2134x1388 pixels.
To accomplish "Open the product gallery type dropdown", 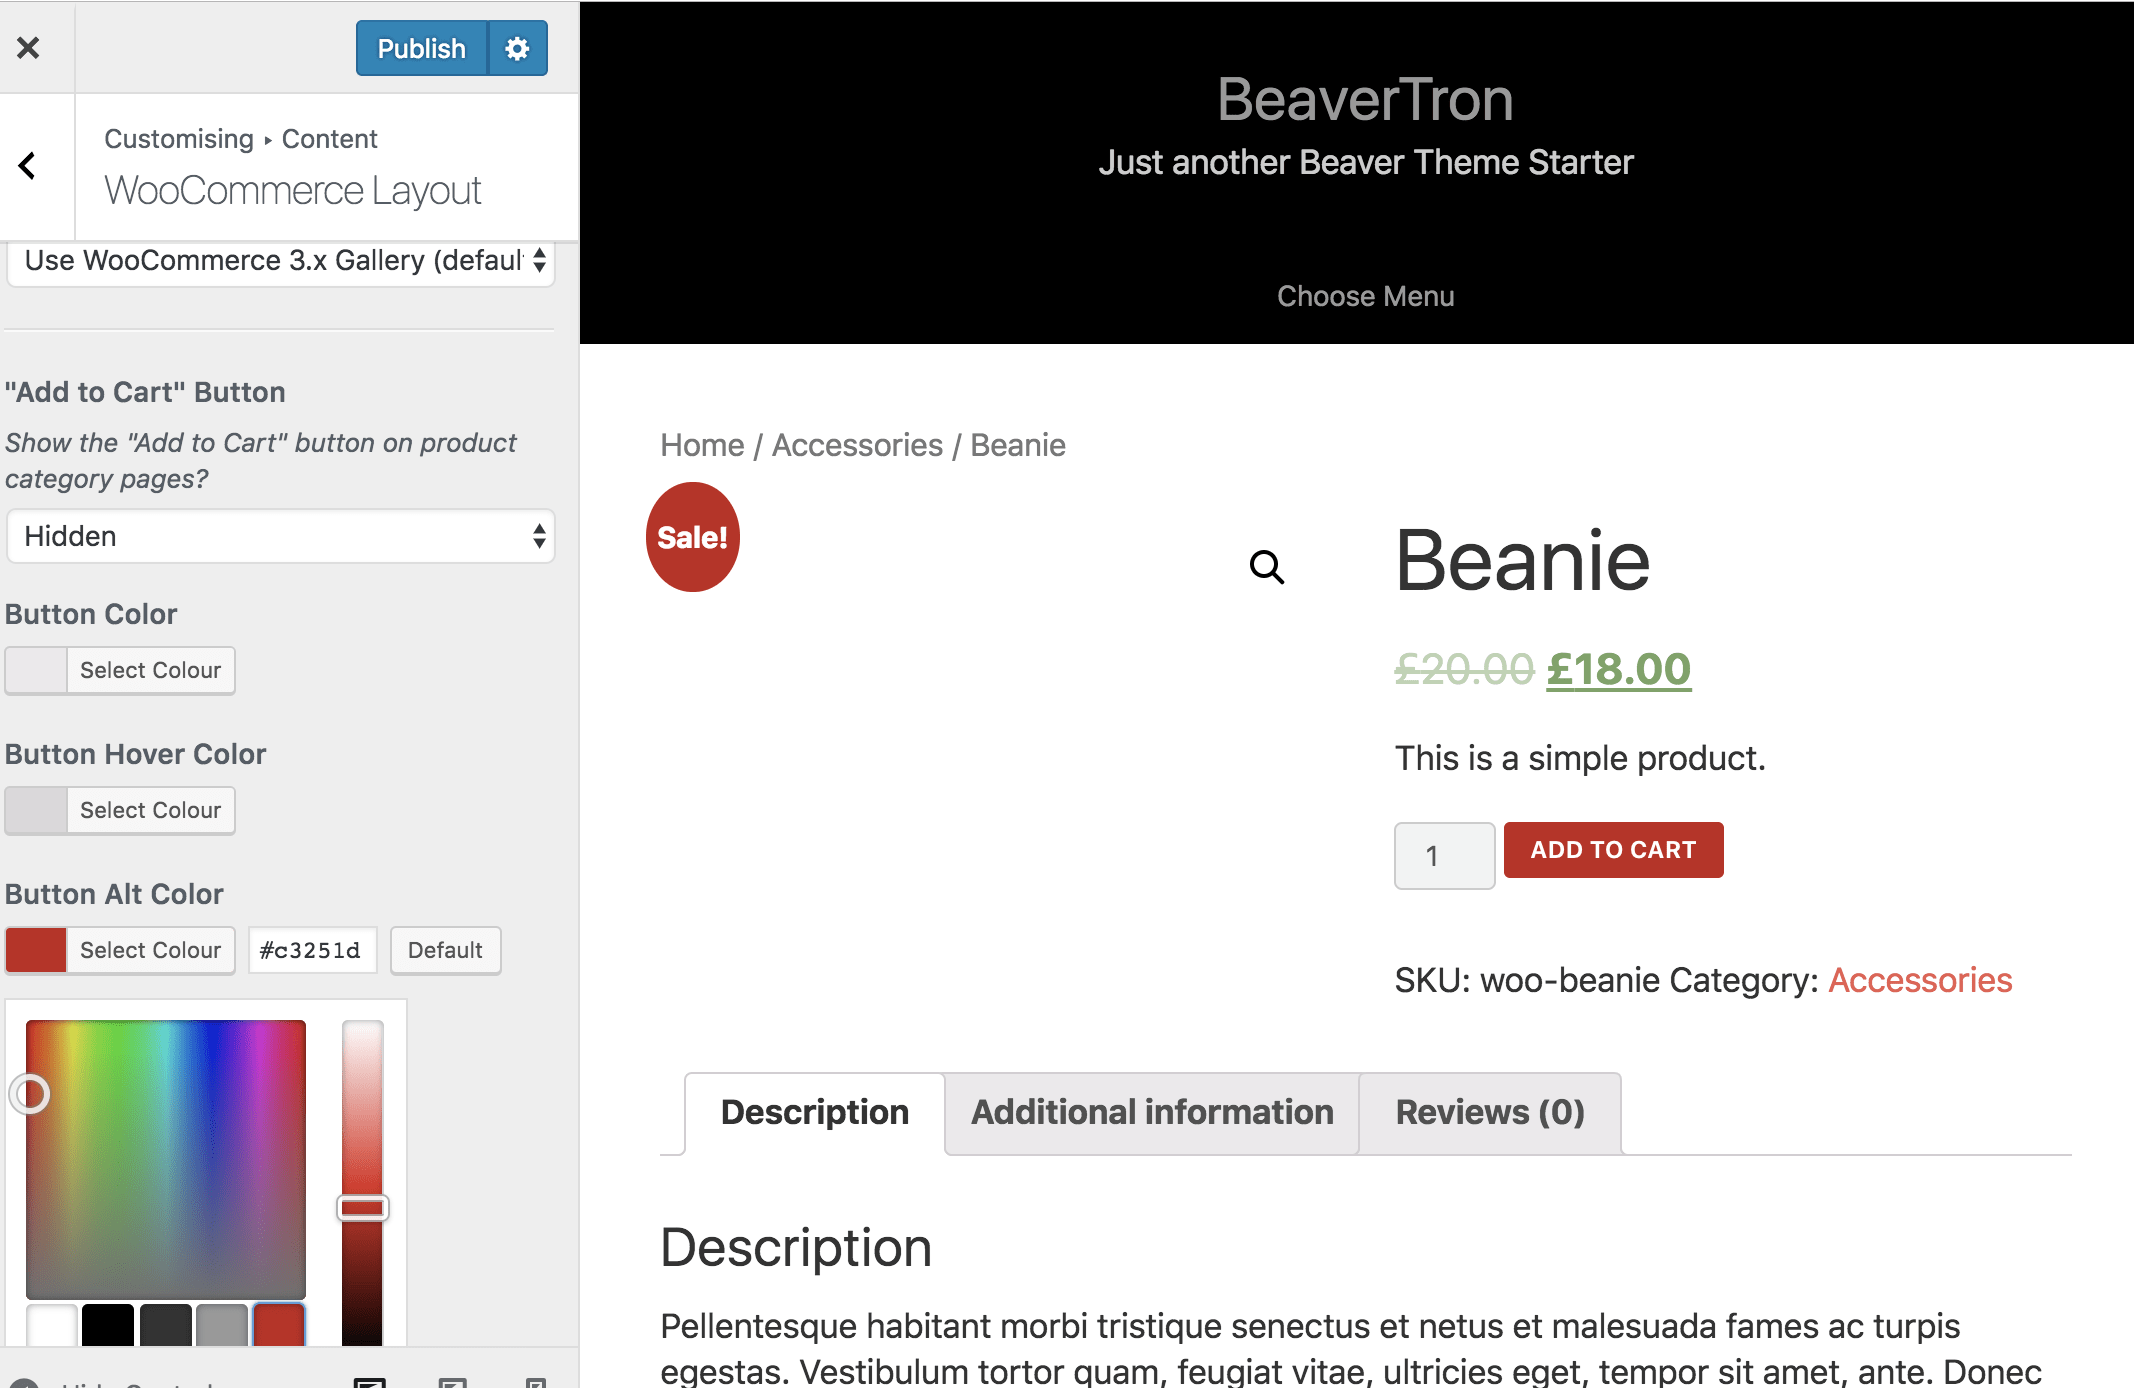I will 280,261.
